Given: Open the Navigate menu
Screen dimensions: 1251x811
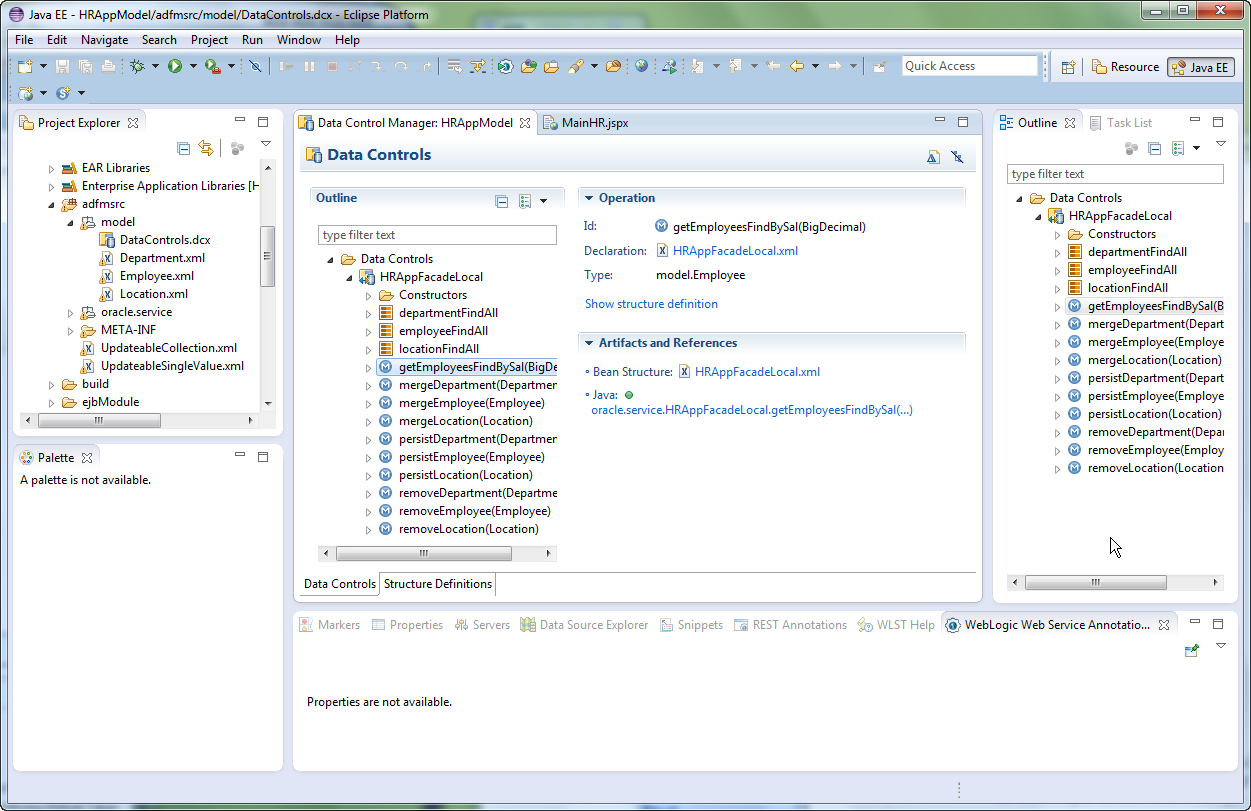Looking at the screenshot, I should pyautogui.click(x=104, y=40).
